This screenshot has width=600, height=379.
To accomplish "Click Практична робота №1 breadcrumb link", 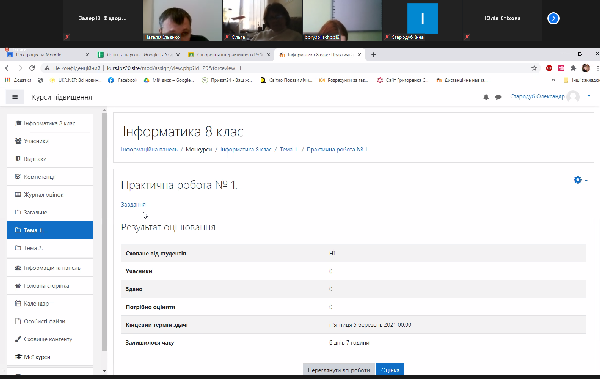I will [x=337, y=149].
